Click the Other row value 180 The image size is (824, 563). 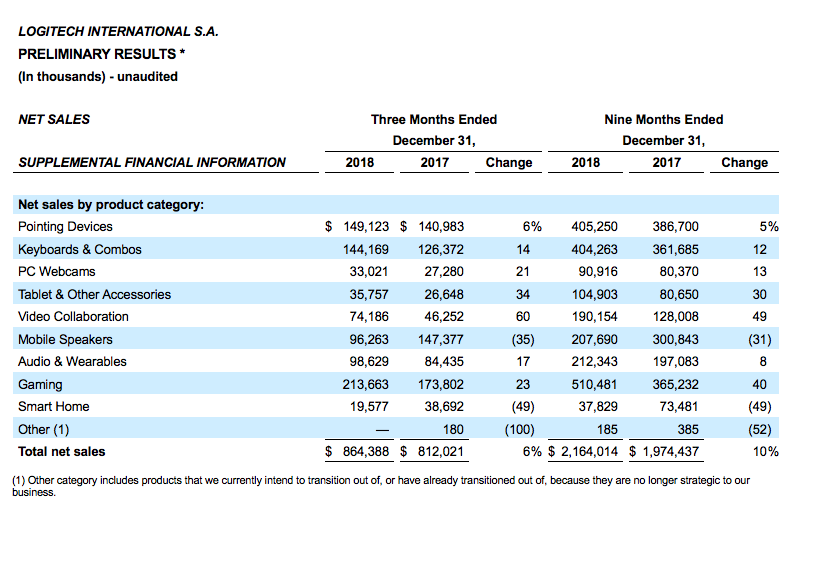coord(453,430)
